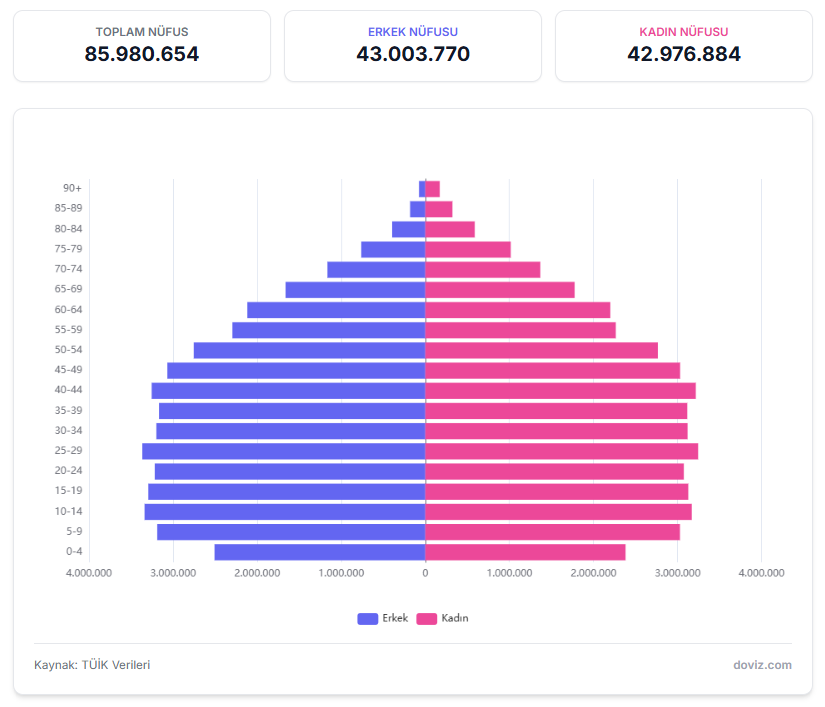The width and height of the screenshot is (825, 707).
Task: Click the blue male bar for 25-29
Action: (284, 451)
